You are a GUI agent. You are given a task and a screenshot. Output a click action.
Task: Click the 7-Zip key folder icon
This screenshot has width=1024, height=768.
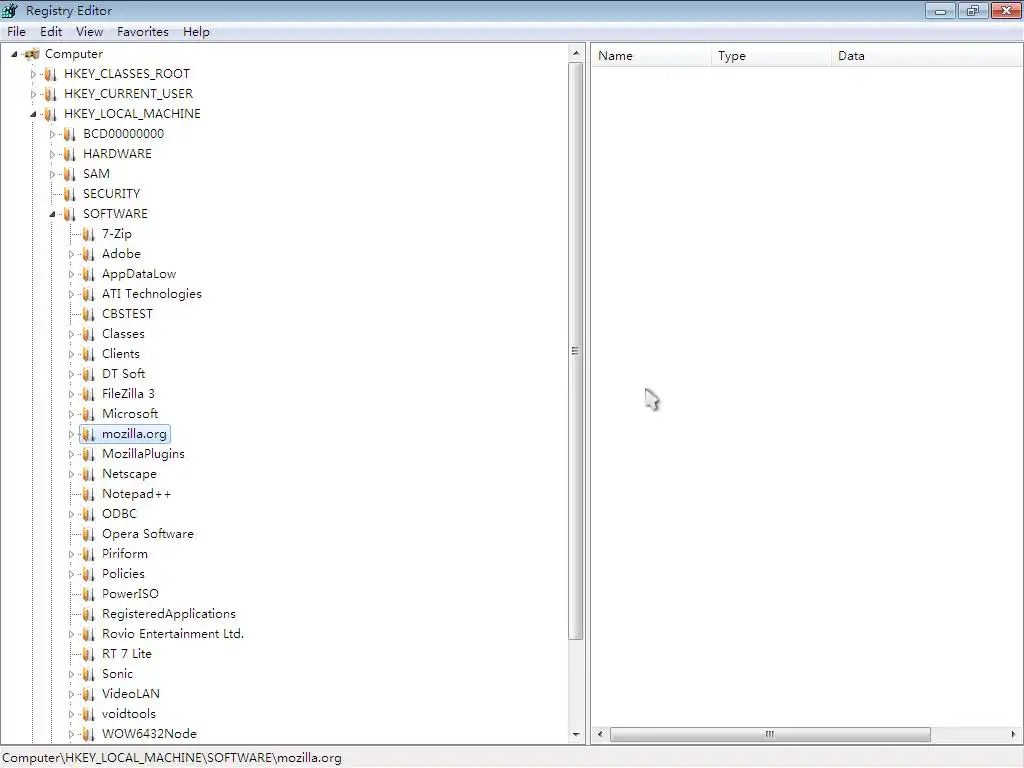pyautogui.click(x=89, y=234)
